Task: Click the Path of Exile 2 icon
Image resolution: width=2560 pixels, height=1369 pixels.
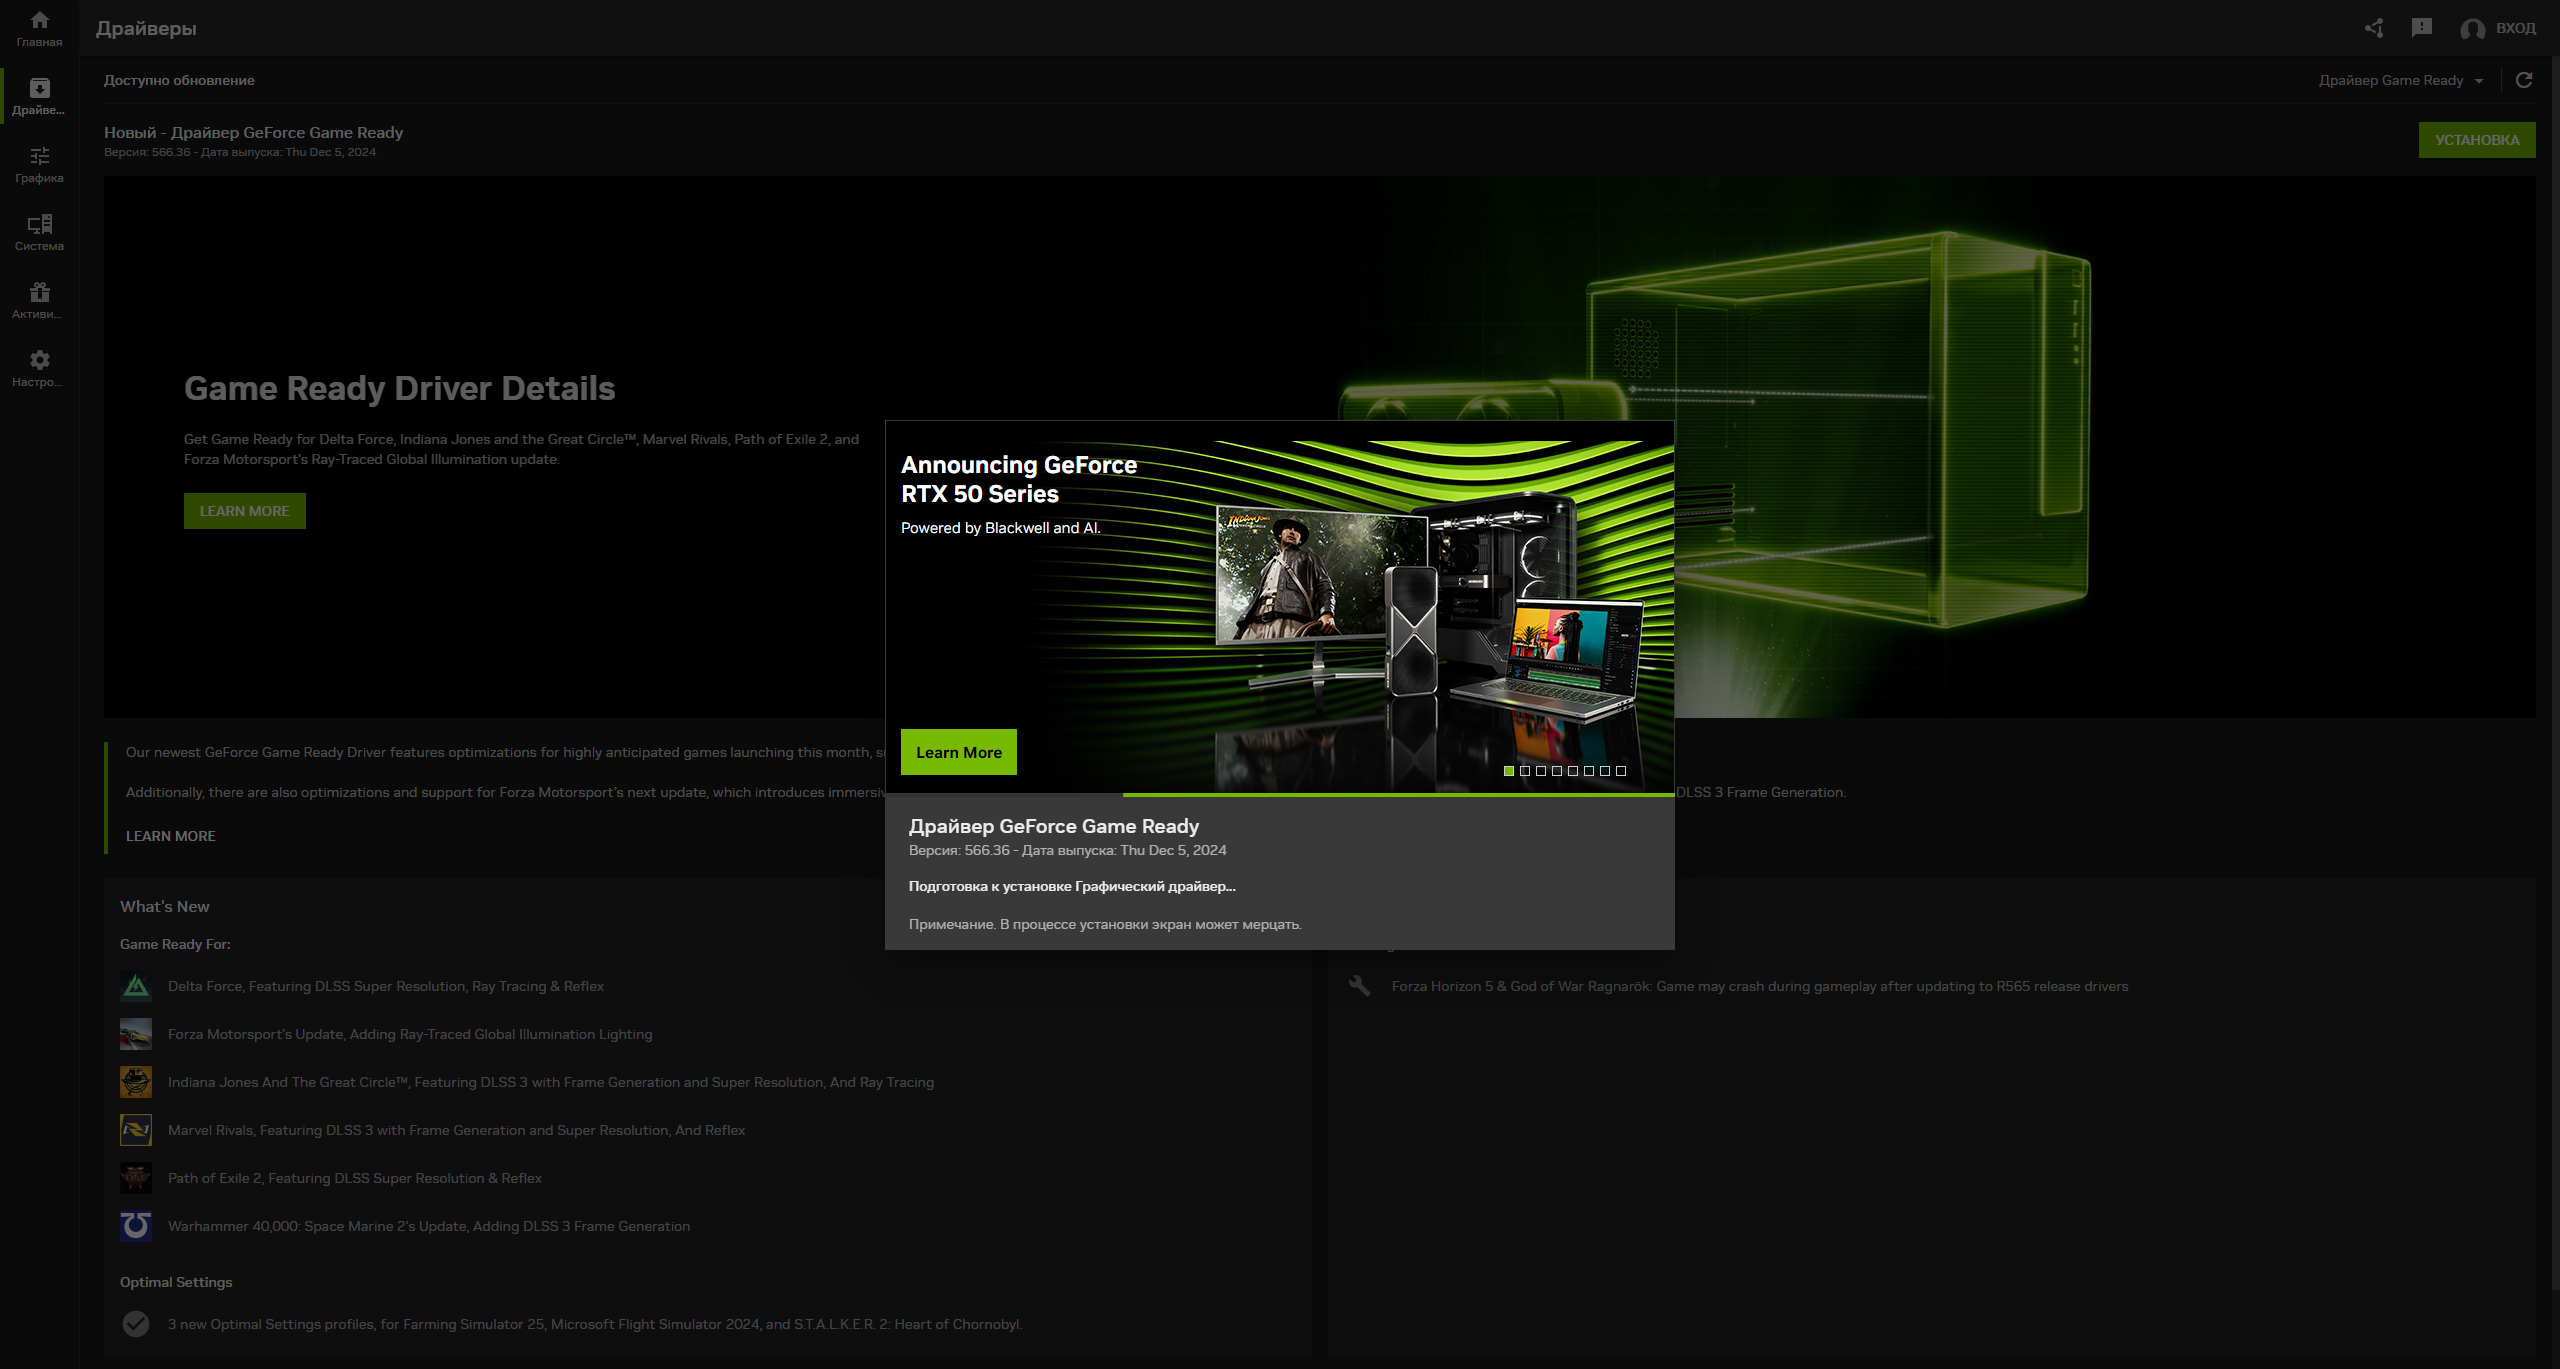Action: click(x=136, y=1178)
